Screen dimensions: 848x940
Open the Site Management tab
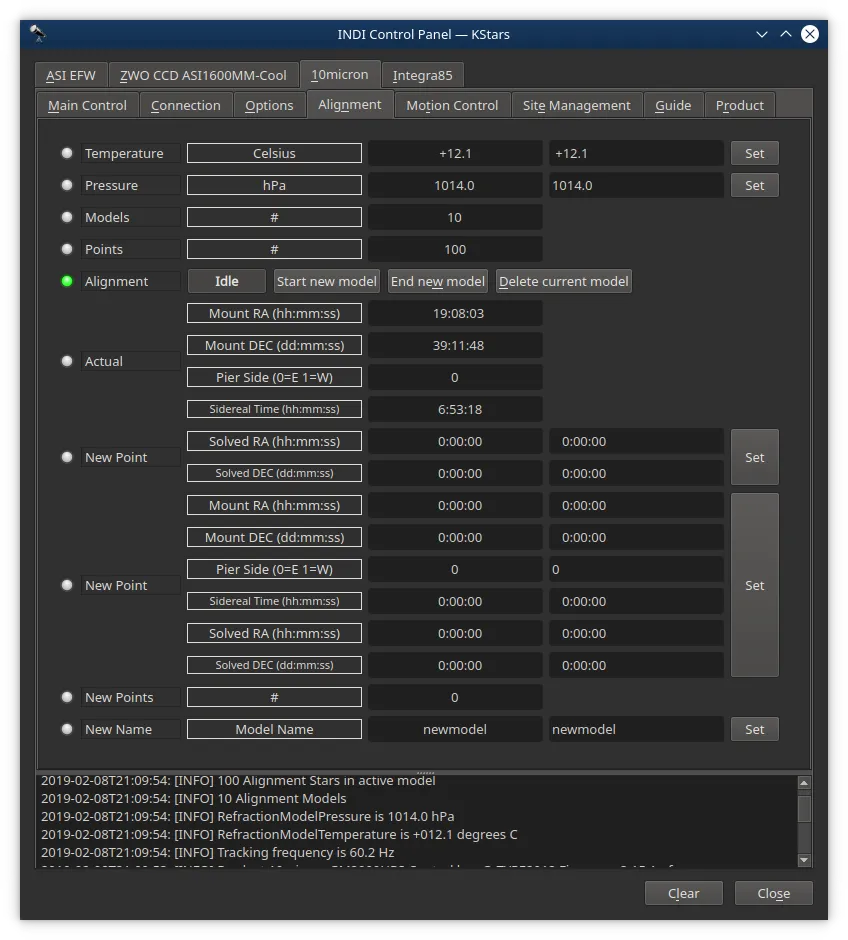click(x=577, y=106)
